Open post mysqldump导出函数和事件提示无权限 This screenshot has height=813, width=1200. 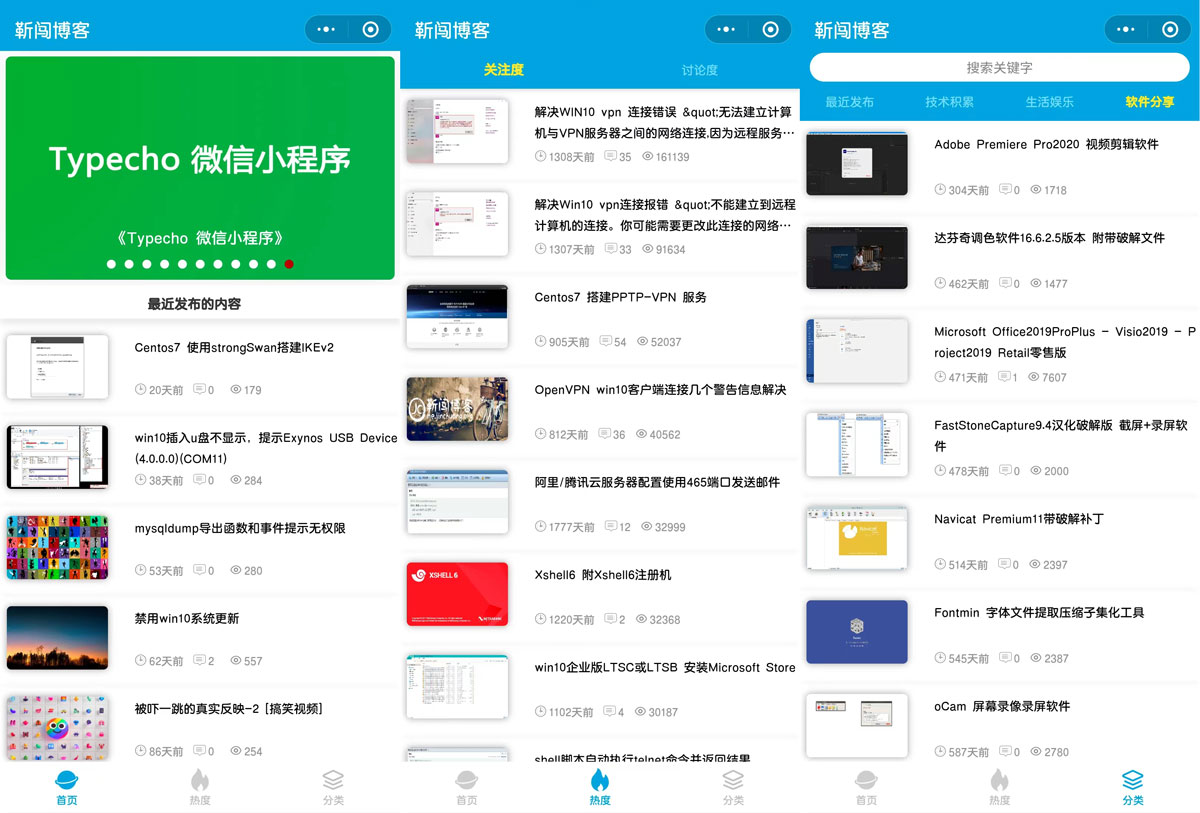coord(240,528)
